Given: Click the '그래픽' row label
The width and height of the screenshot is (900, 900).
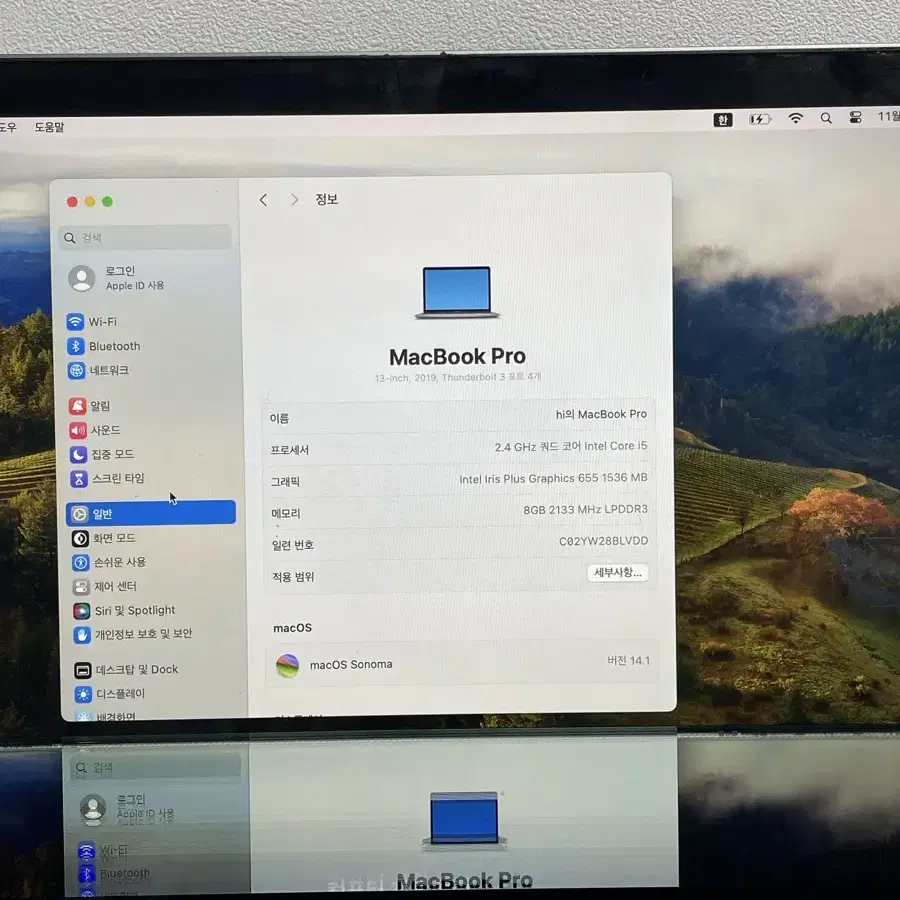Looking at the screenshot, I should [285, 482].
